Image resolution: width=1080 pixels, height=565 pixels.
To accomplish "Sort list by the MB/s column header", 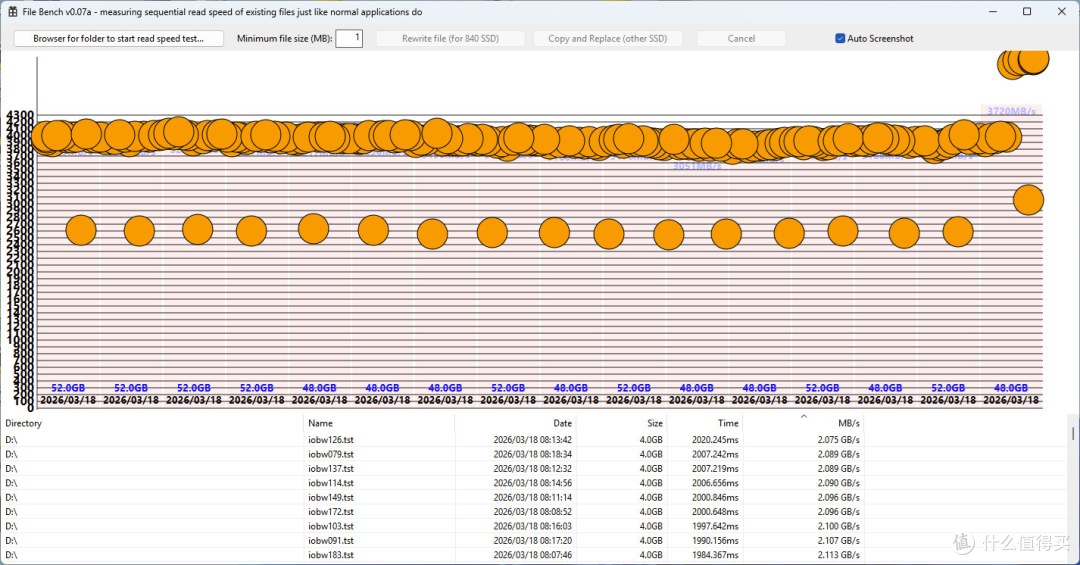I will [x=802, y=423].
